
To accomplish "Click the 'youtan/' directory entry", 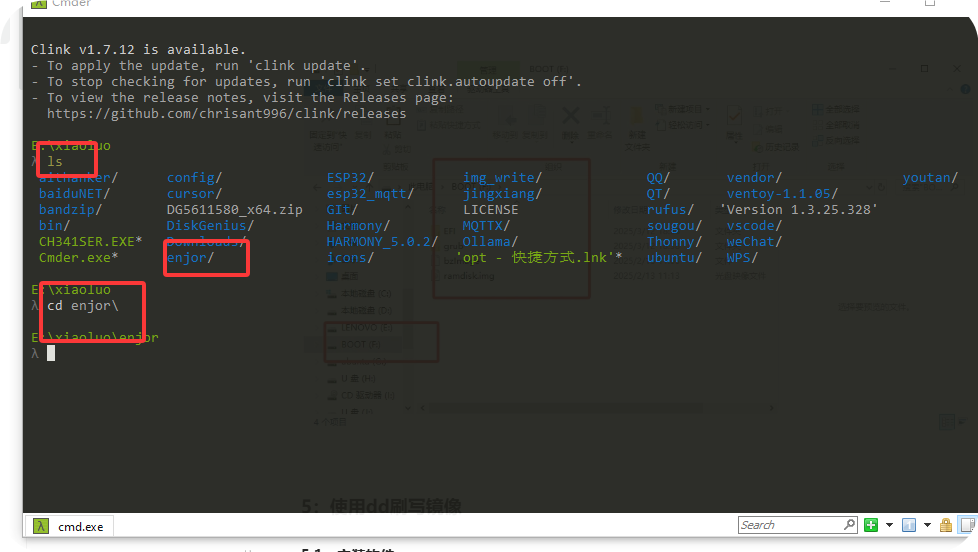I will [930, 178].
